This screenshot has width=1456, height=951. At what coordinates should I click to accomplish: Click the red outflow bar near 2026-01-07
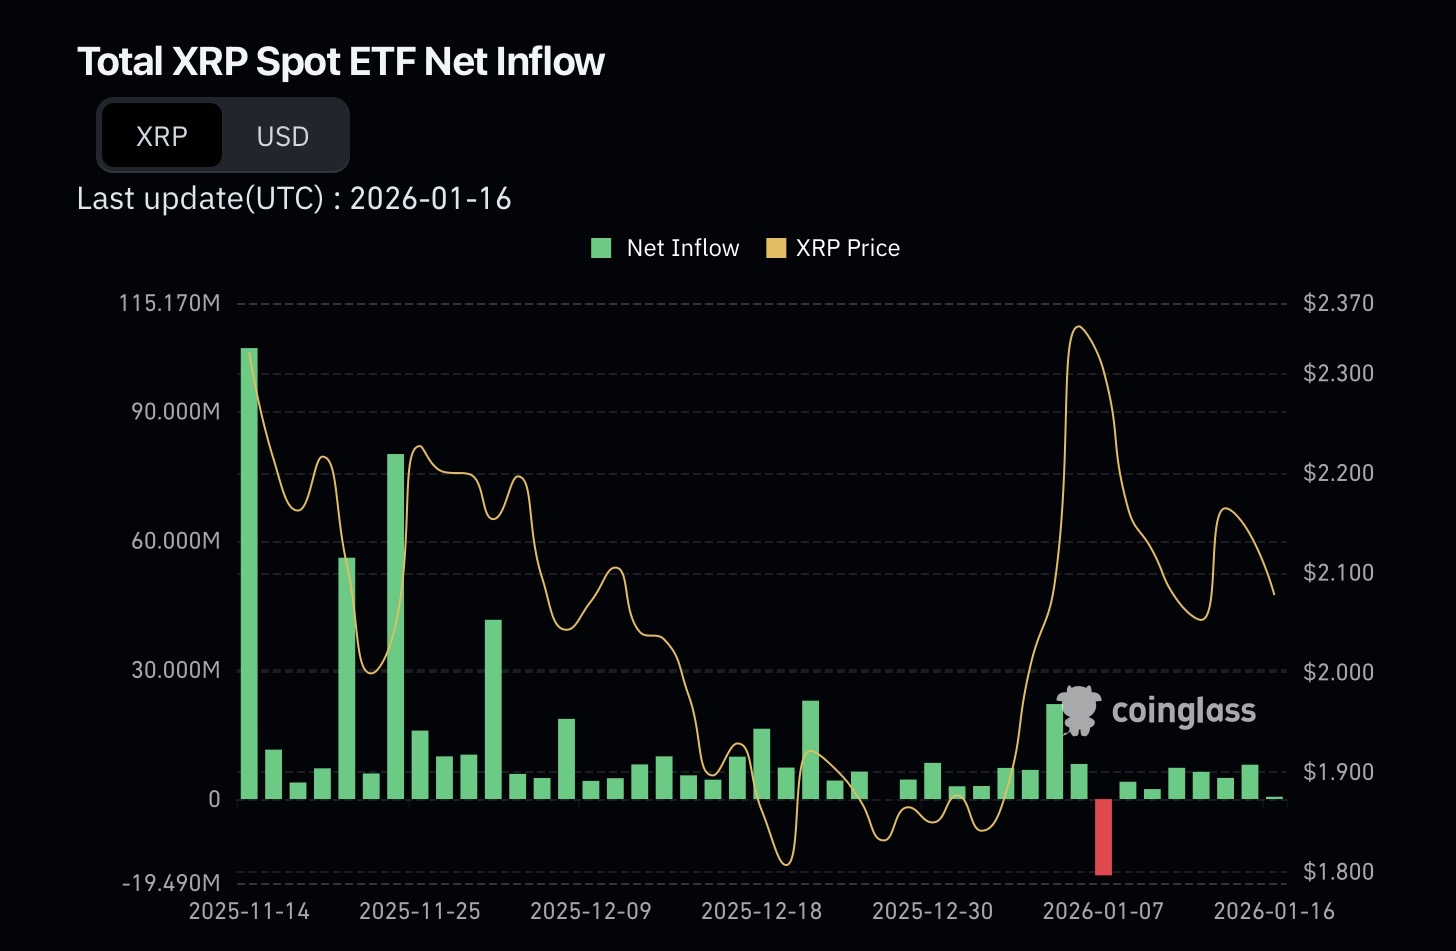(1103, 835)
